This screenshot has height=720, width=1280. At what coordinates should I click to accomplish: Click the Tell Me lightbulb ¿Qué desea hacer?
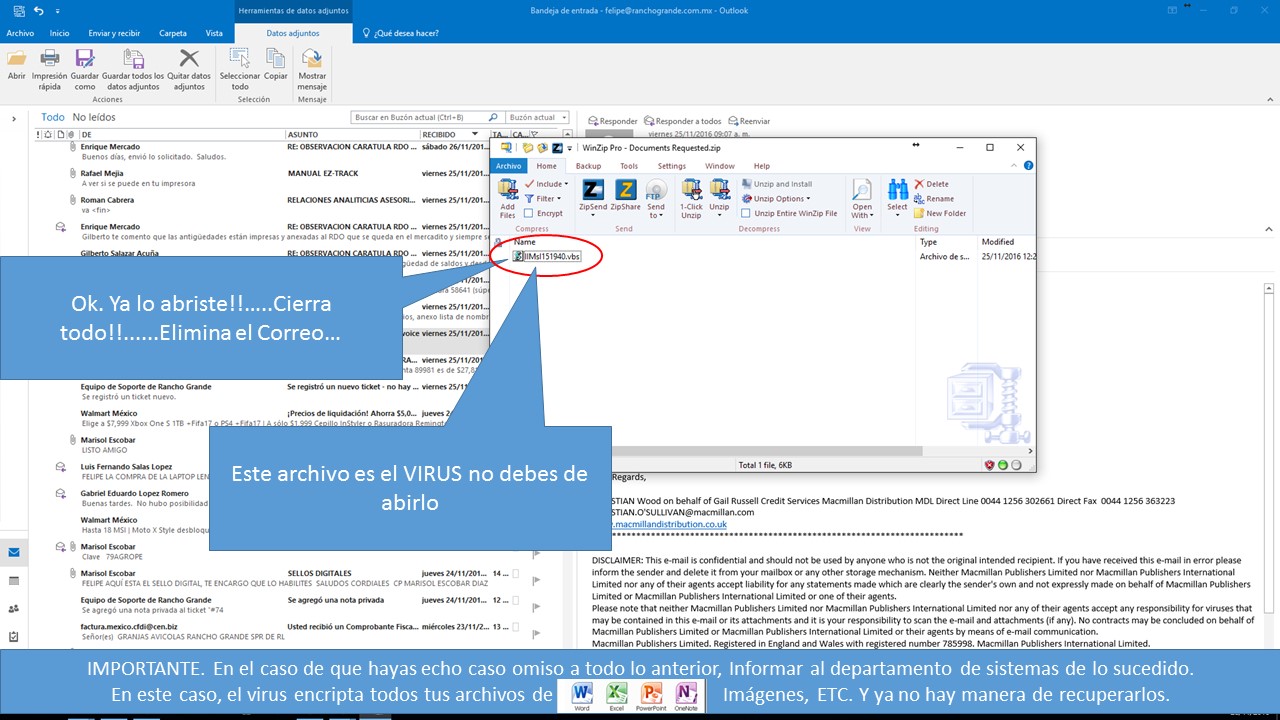point(367,33)
